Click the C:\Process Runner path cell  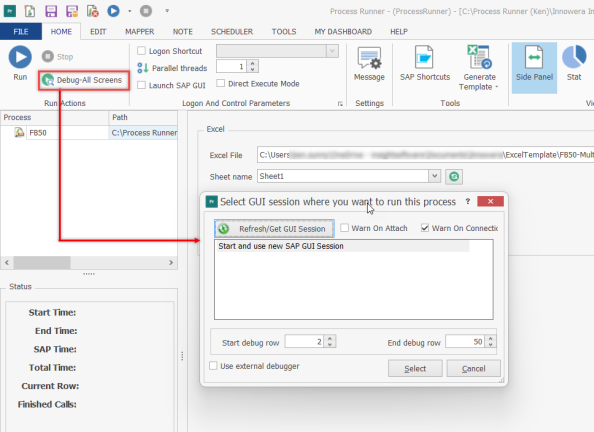tap(143, 133)
